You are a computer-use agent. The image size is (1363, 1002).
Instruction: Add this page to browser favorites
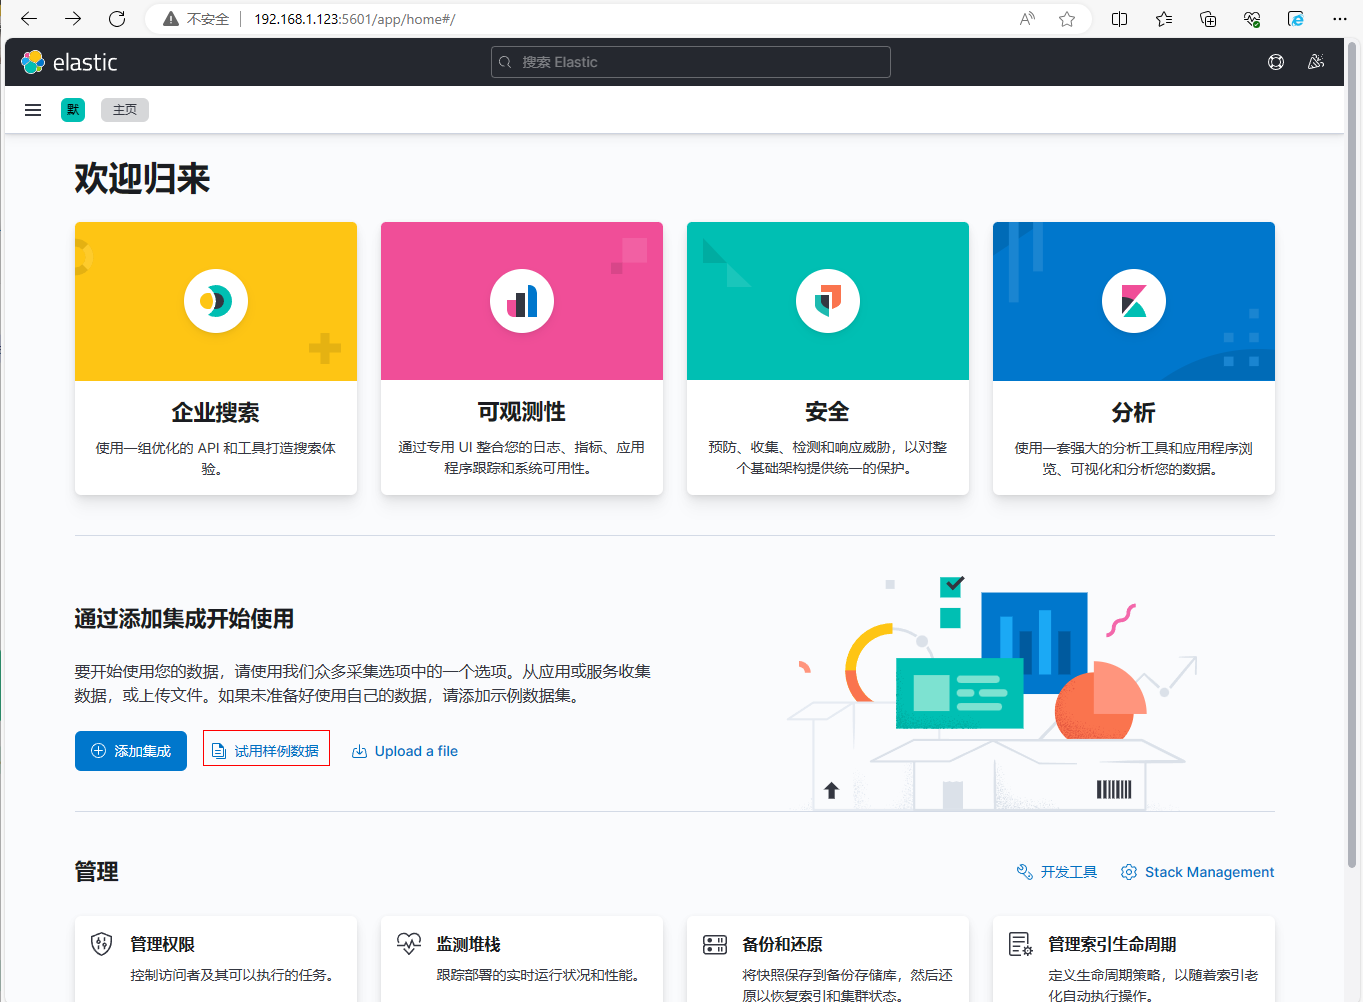tap(1067, 19)
